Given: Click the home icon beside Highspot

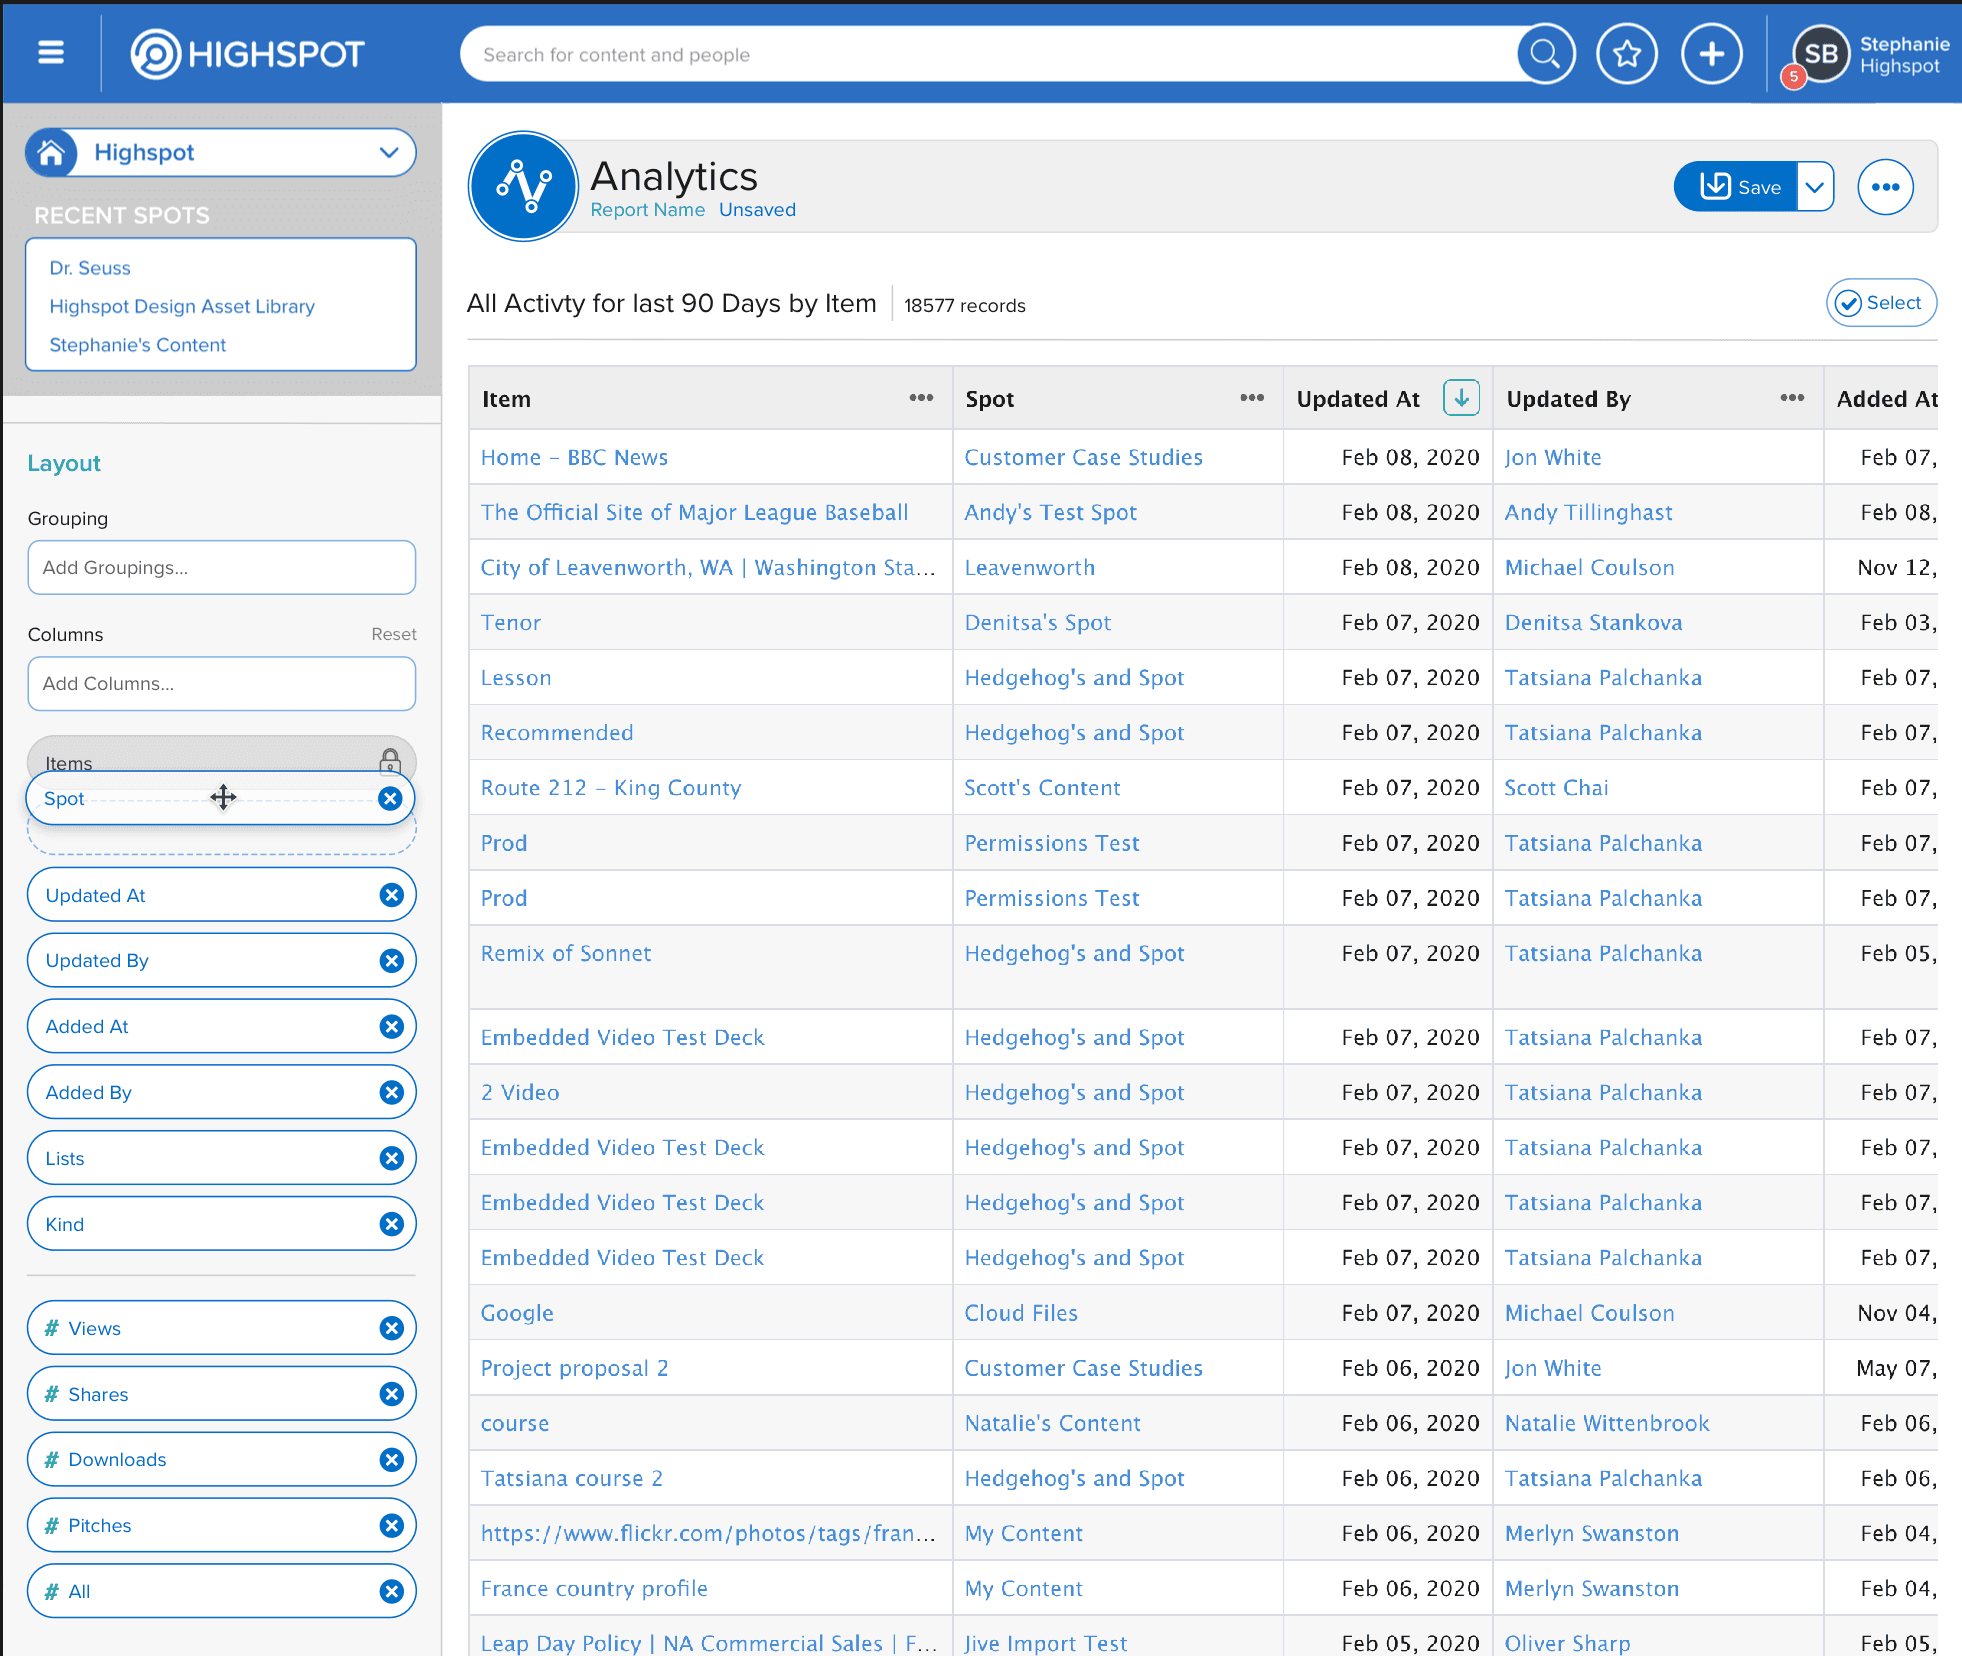Looking at the screenshot, I should coord(52,153).
